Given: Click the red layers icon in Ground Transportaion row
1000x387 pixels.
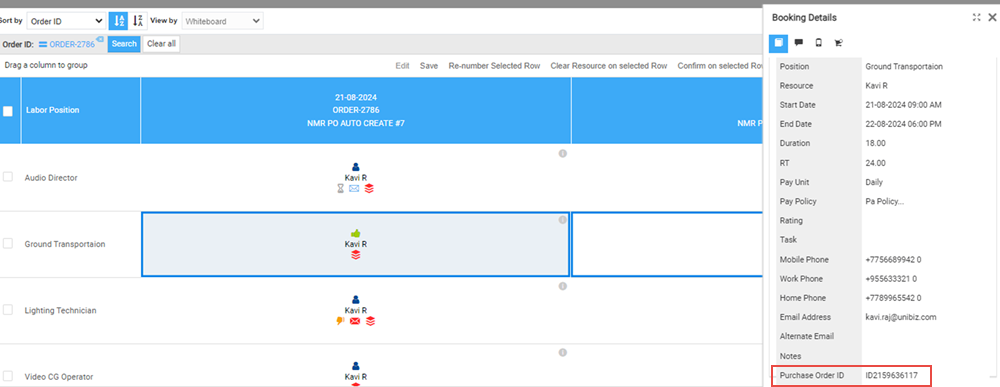Looking at the screenshot, I should (356, 255).
